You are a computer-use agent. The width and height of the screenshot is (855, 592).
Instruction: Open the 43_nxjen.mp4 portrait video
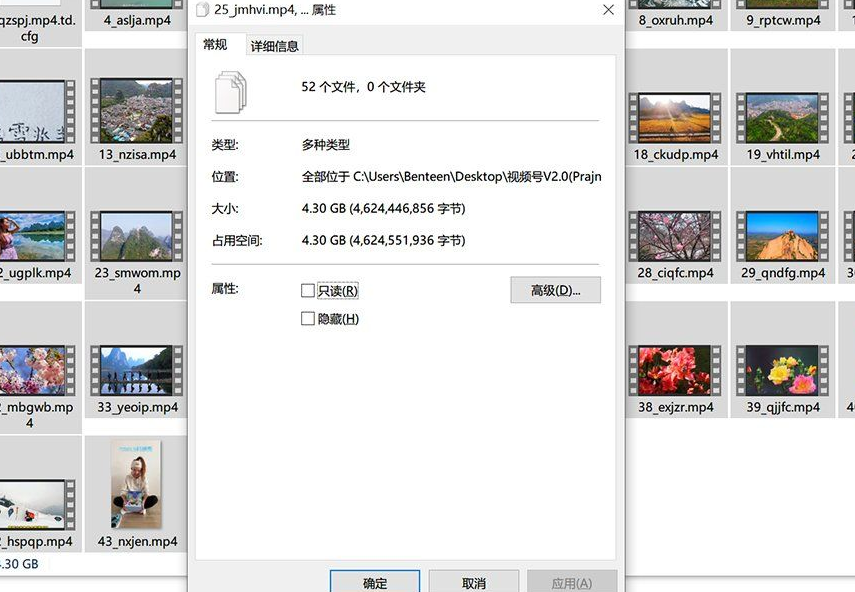[x=136, y=484]
